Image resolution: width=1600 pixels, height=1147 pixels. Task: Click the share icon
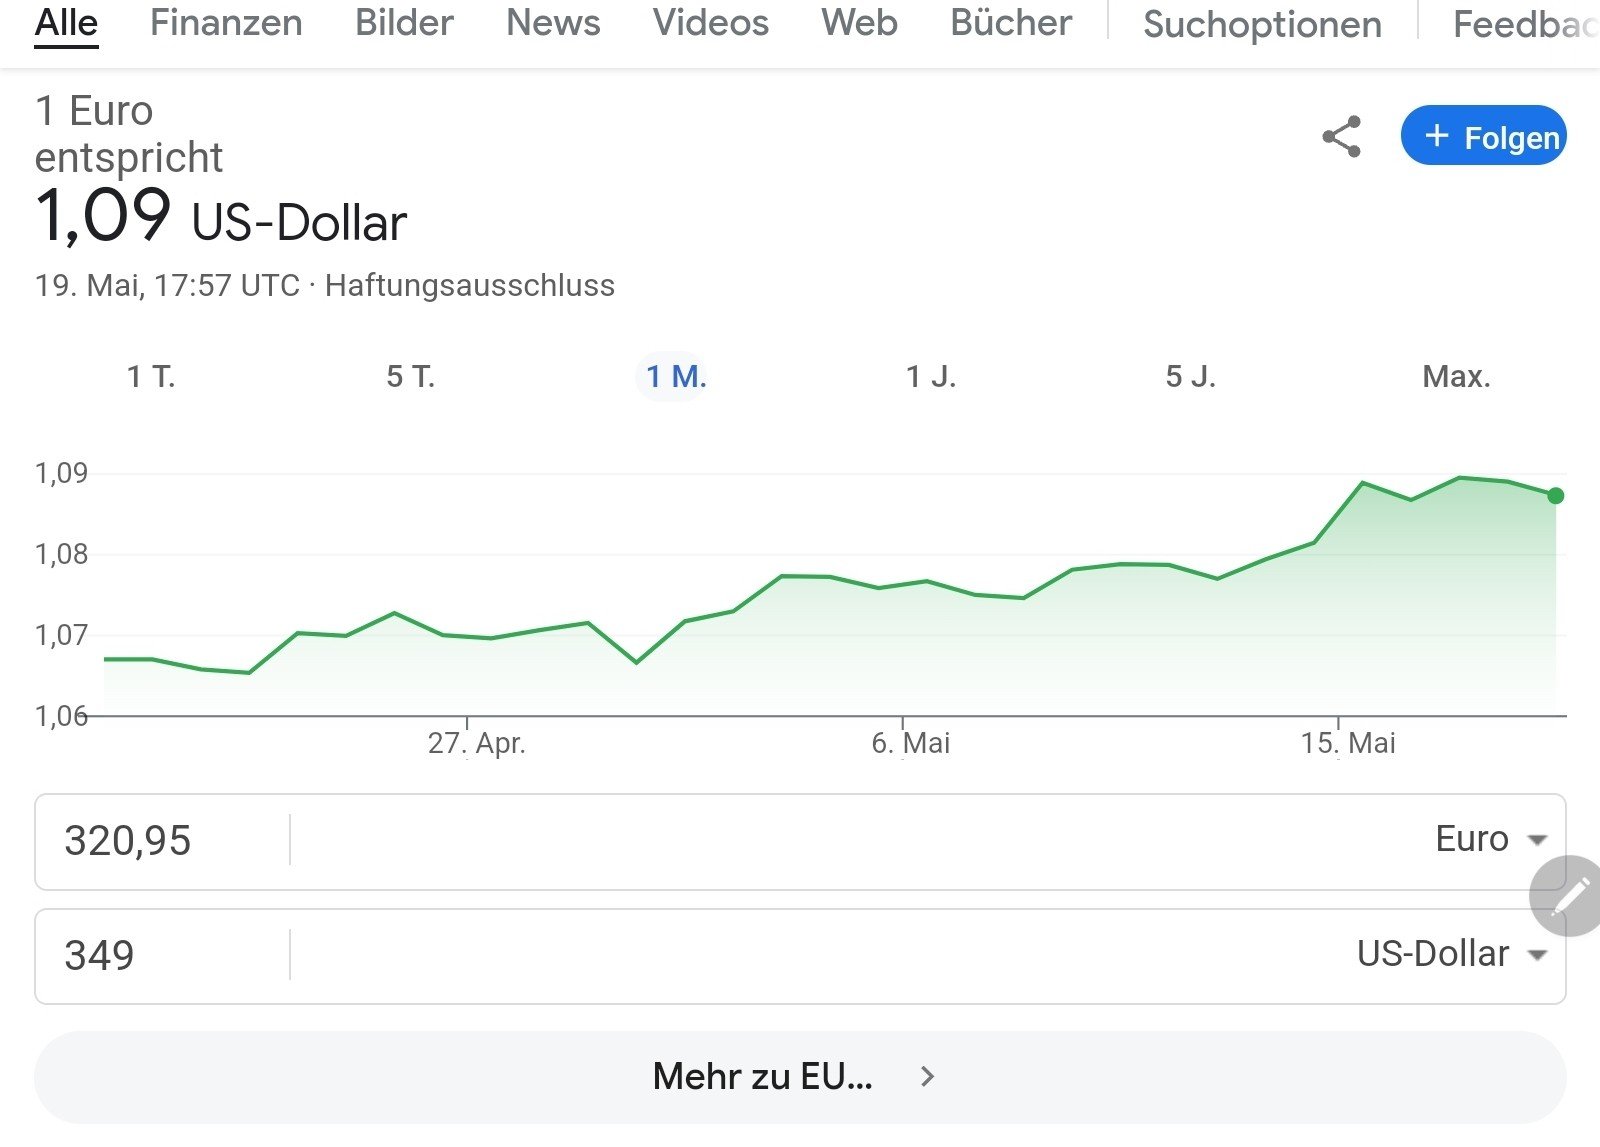1341,136
